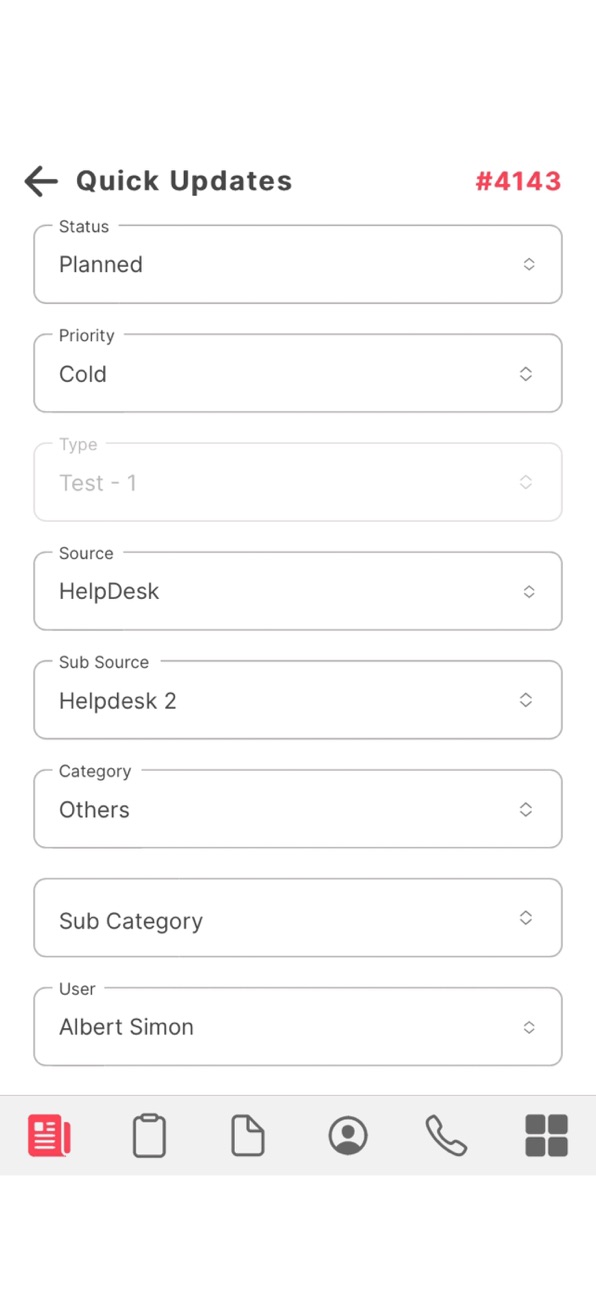596x1290 pixels.
Task: Click the disabled Type field Test - 1
Action: tap(298, 482)
